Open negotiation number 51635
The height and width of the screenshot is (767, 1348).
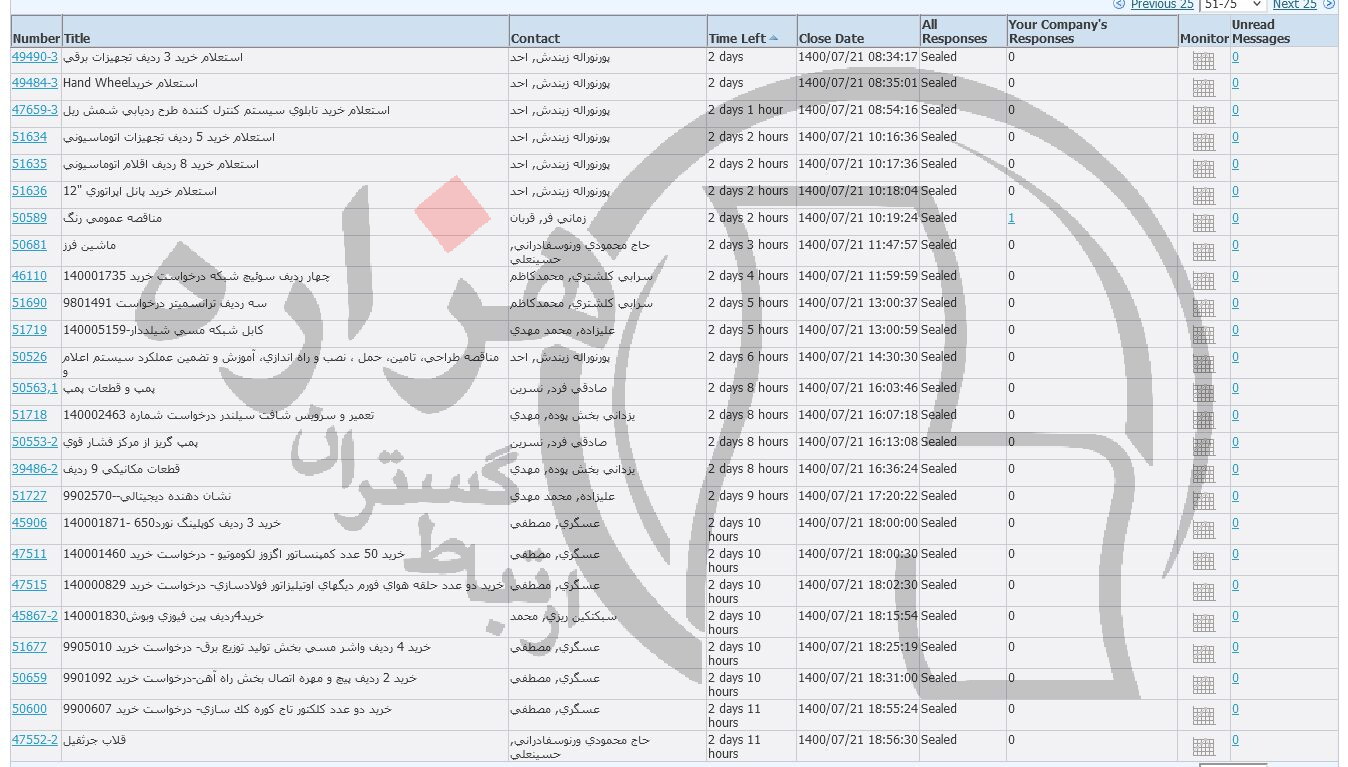(x=29, y=164)
